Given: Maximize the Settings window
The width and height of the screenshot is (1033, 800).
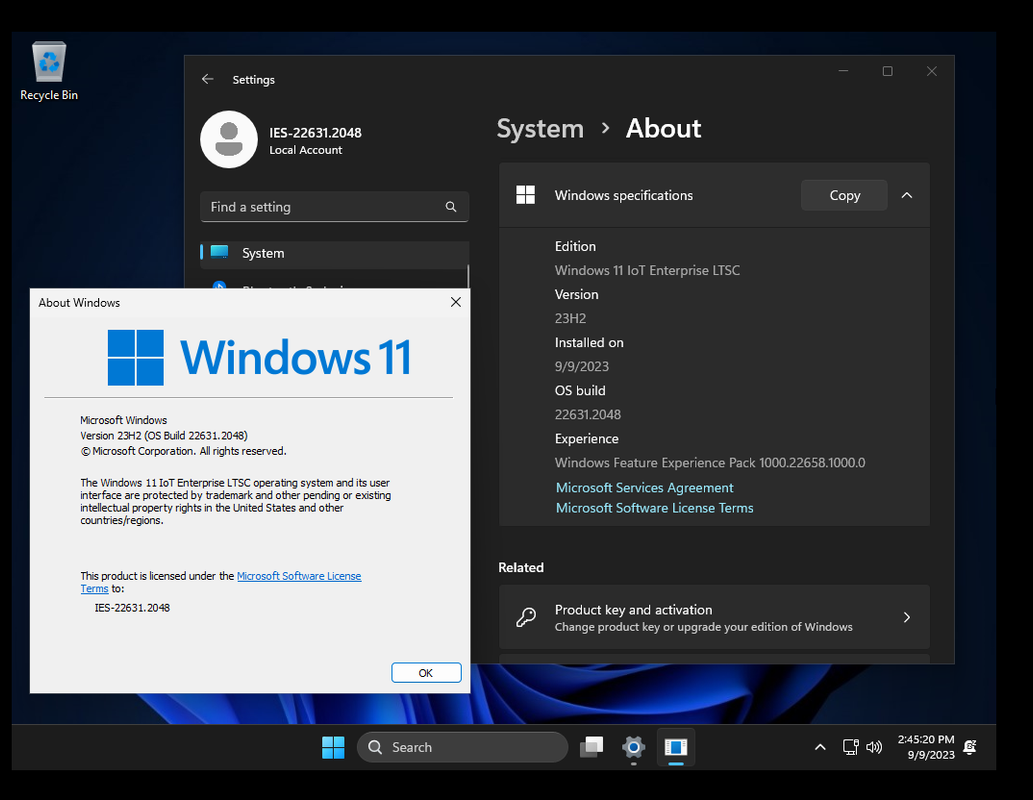Looking at the screenshot, I should pyautogui.click(x=887, y=71).
